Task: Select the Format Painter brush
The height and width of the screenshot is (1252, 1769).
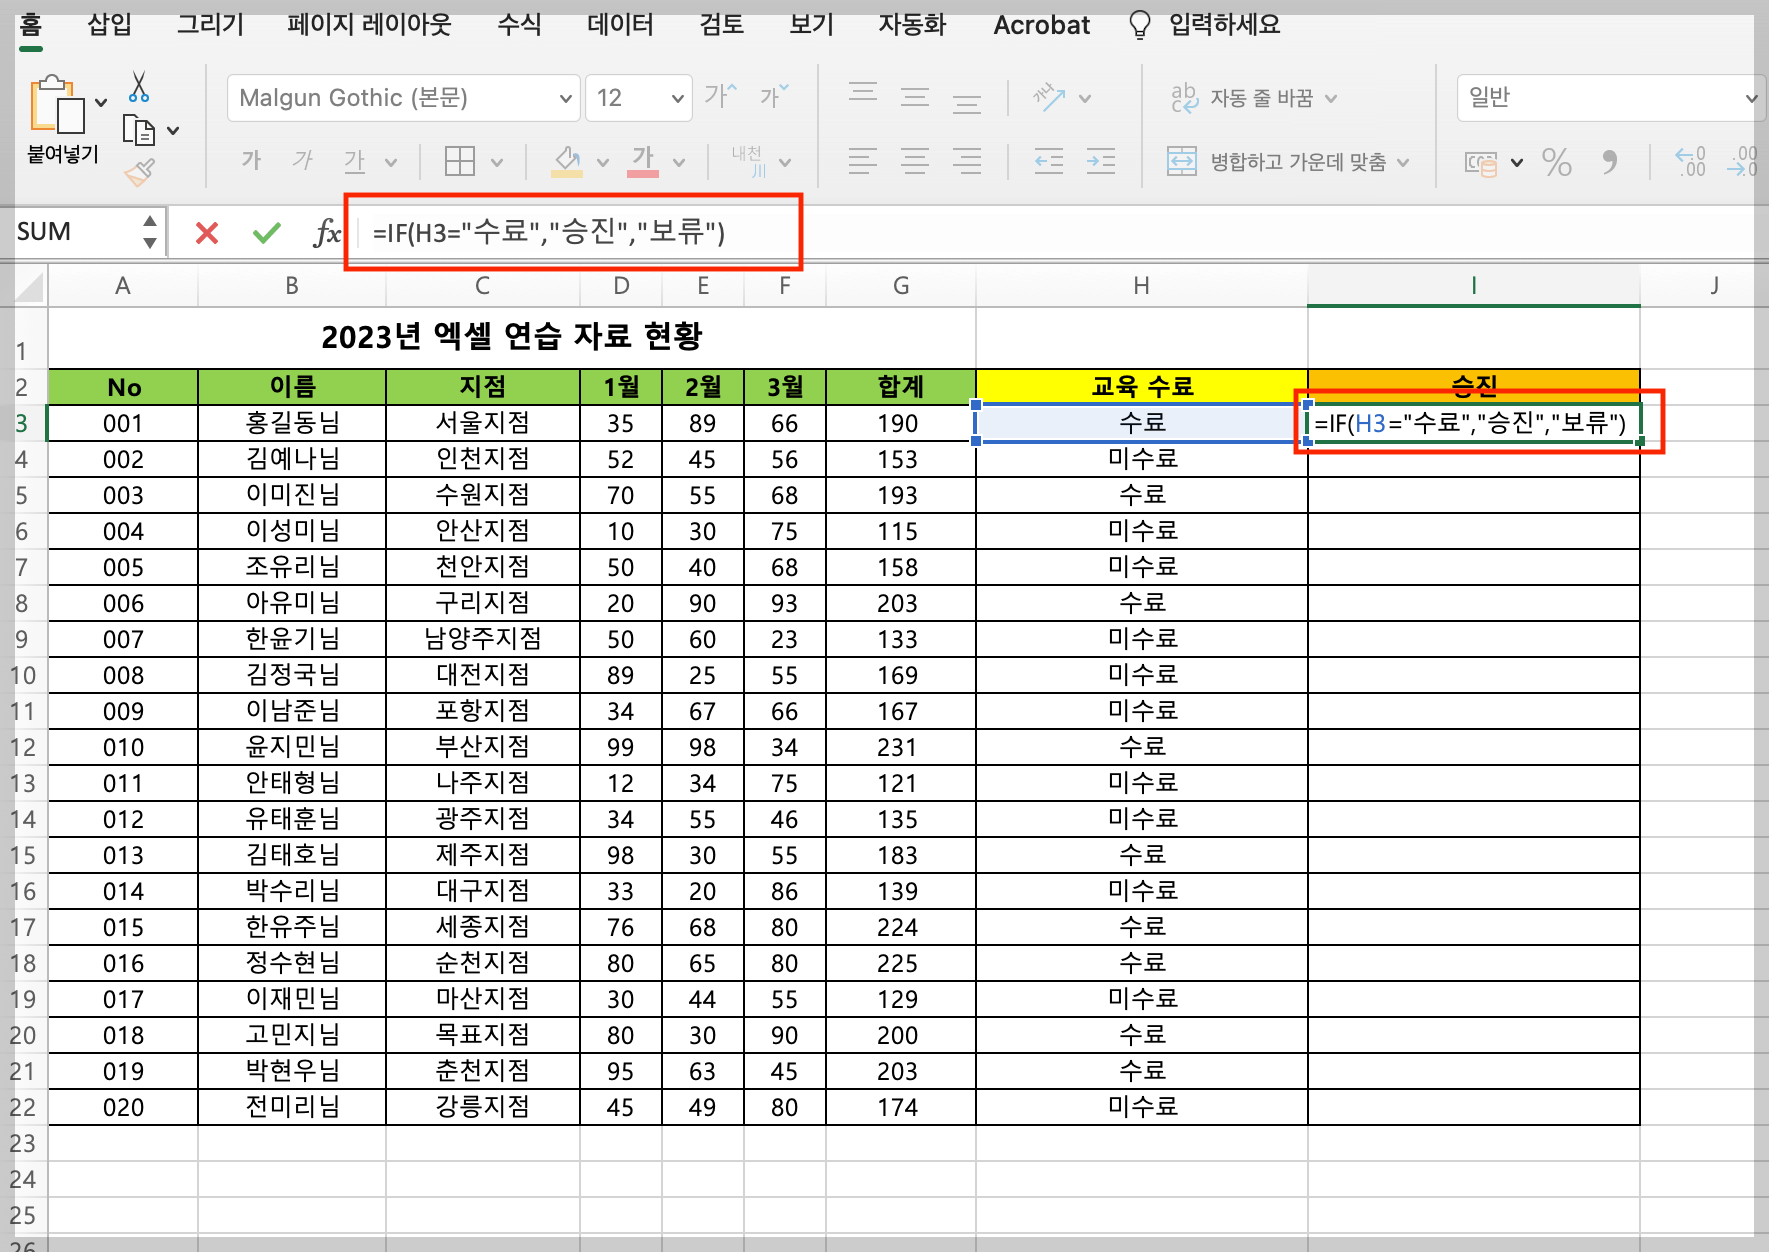Action: point(139,173)
